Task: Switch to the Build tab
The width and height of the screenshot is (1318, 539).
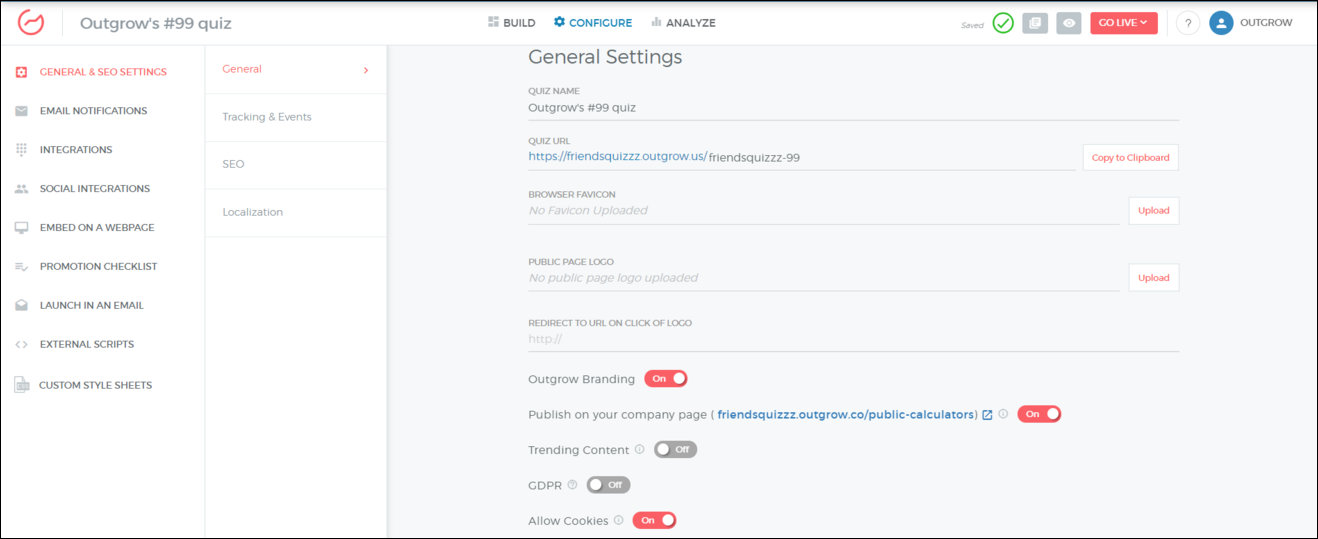Action: click(x=512, y=23)
